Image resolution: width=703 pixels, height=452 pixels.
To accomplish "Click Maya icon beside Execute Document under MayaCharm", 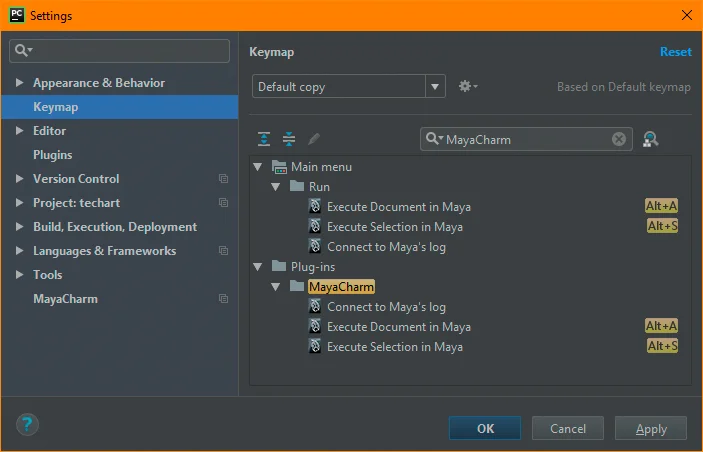I will click(x=315, y=326).
